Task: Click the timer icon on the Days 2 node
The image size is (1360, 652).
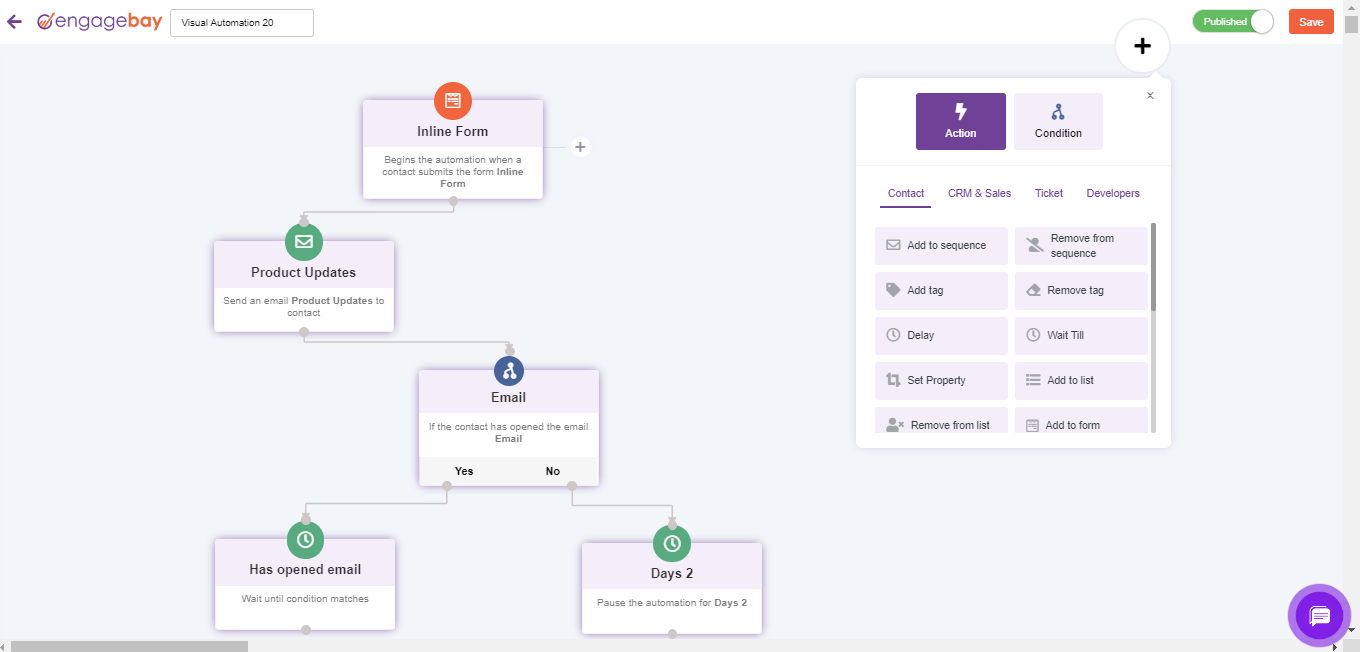Action: 671,544
